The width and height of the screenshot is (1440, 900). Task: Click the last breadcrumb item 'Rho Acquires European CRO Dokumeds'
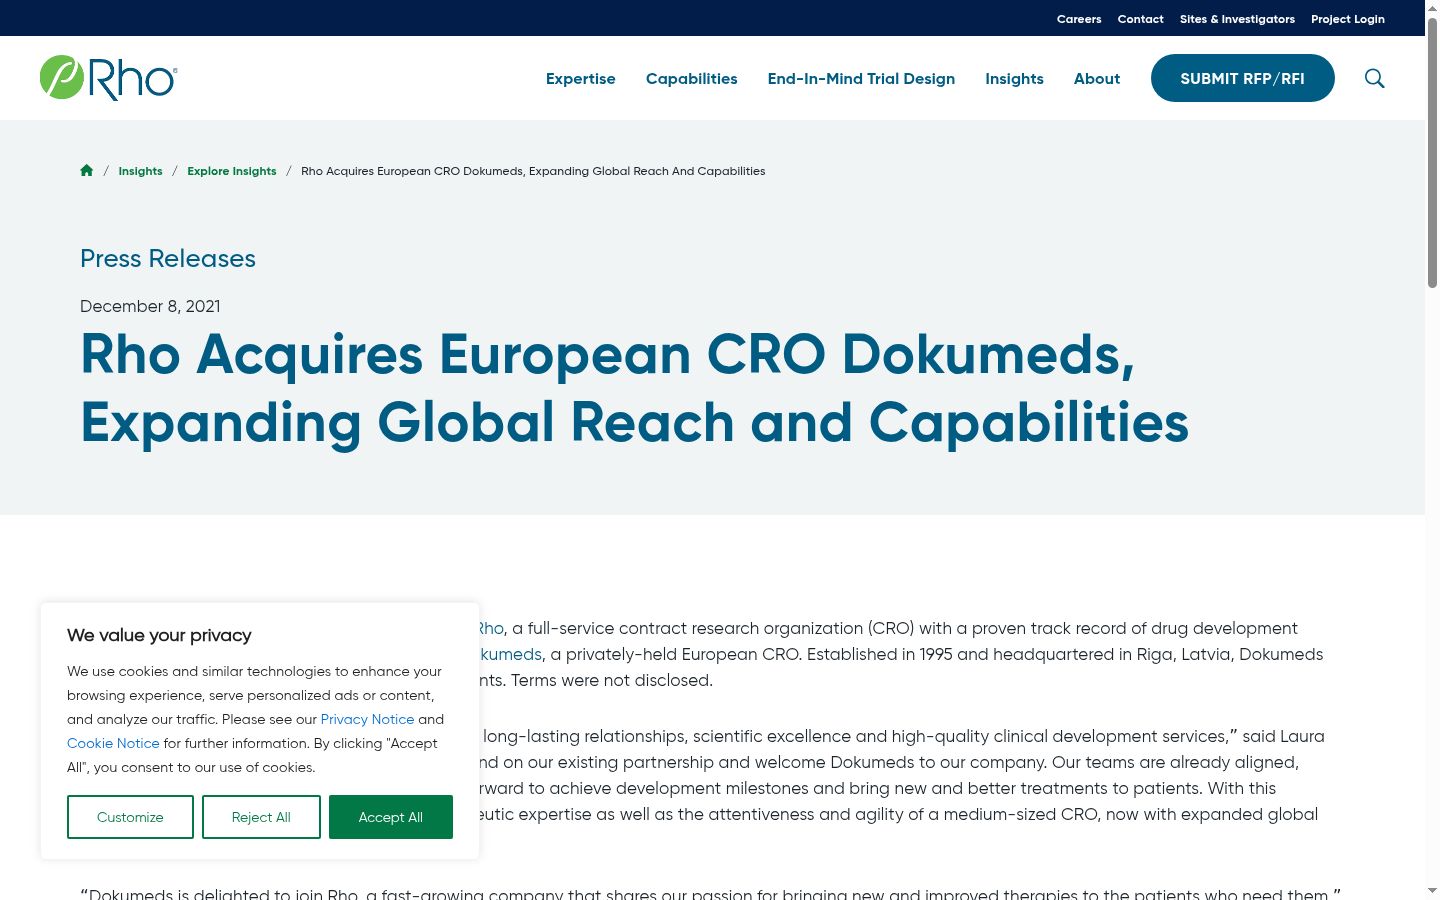coord(533,171)
